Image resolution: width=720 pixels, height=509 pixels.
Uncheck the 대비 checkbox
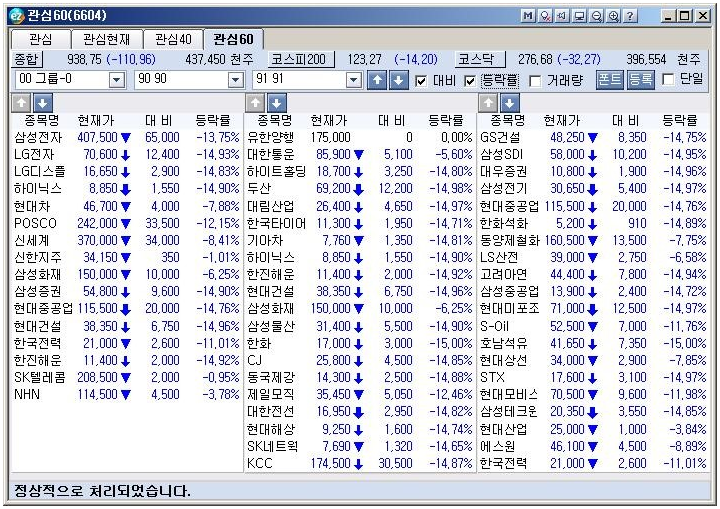421,81
